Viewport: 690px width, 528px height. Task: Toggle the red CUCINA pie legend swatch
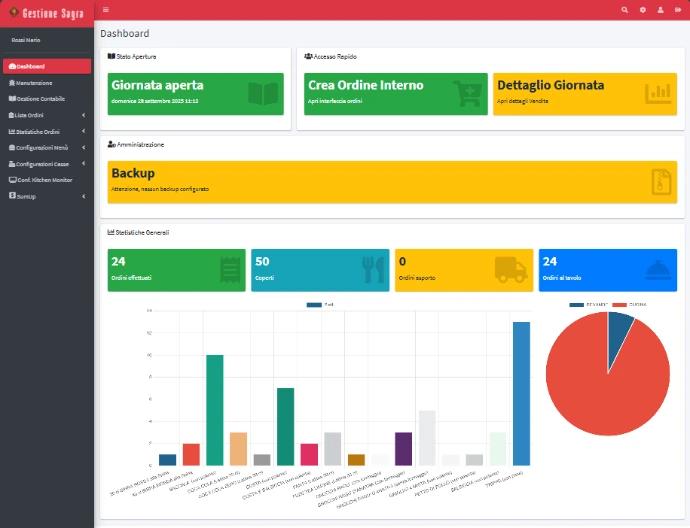619,304
